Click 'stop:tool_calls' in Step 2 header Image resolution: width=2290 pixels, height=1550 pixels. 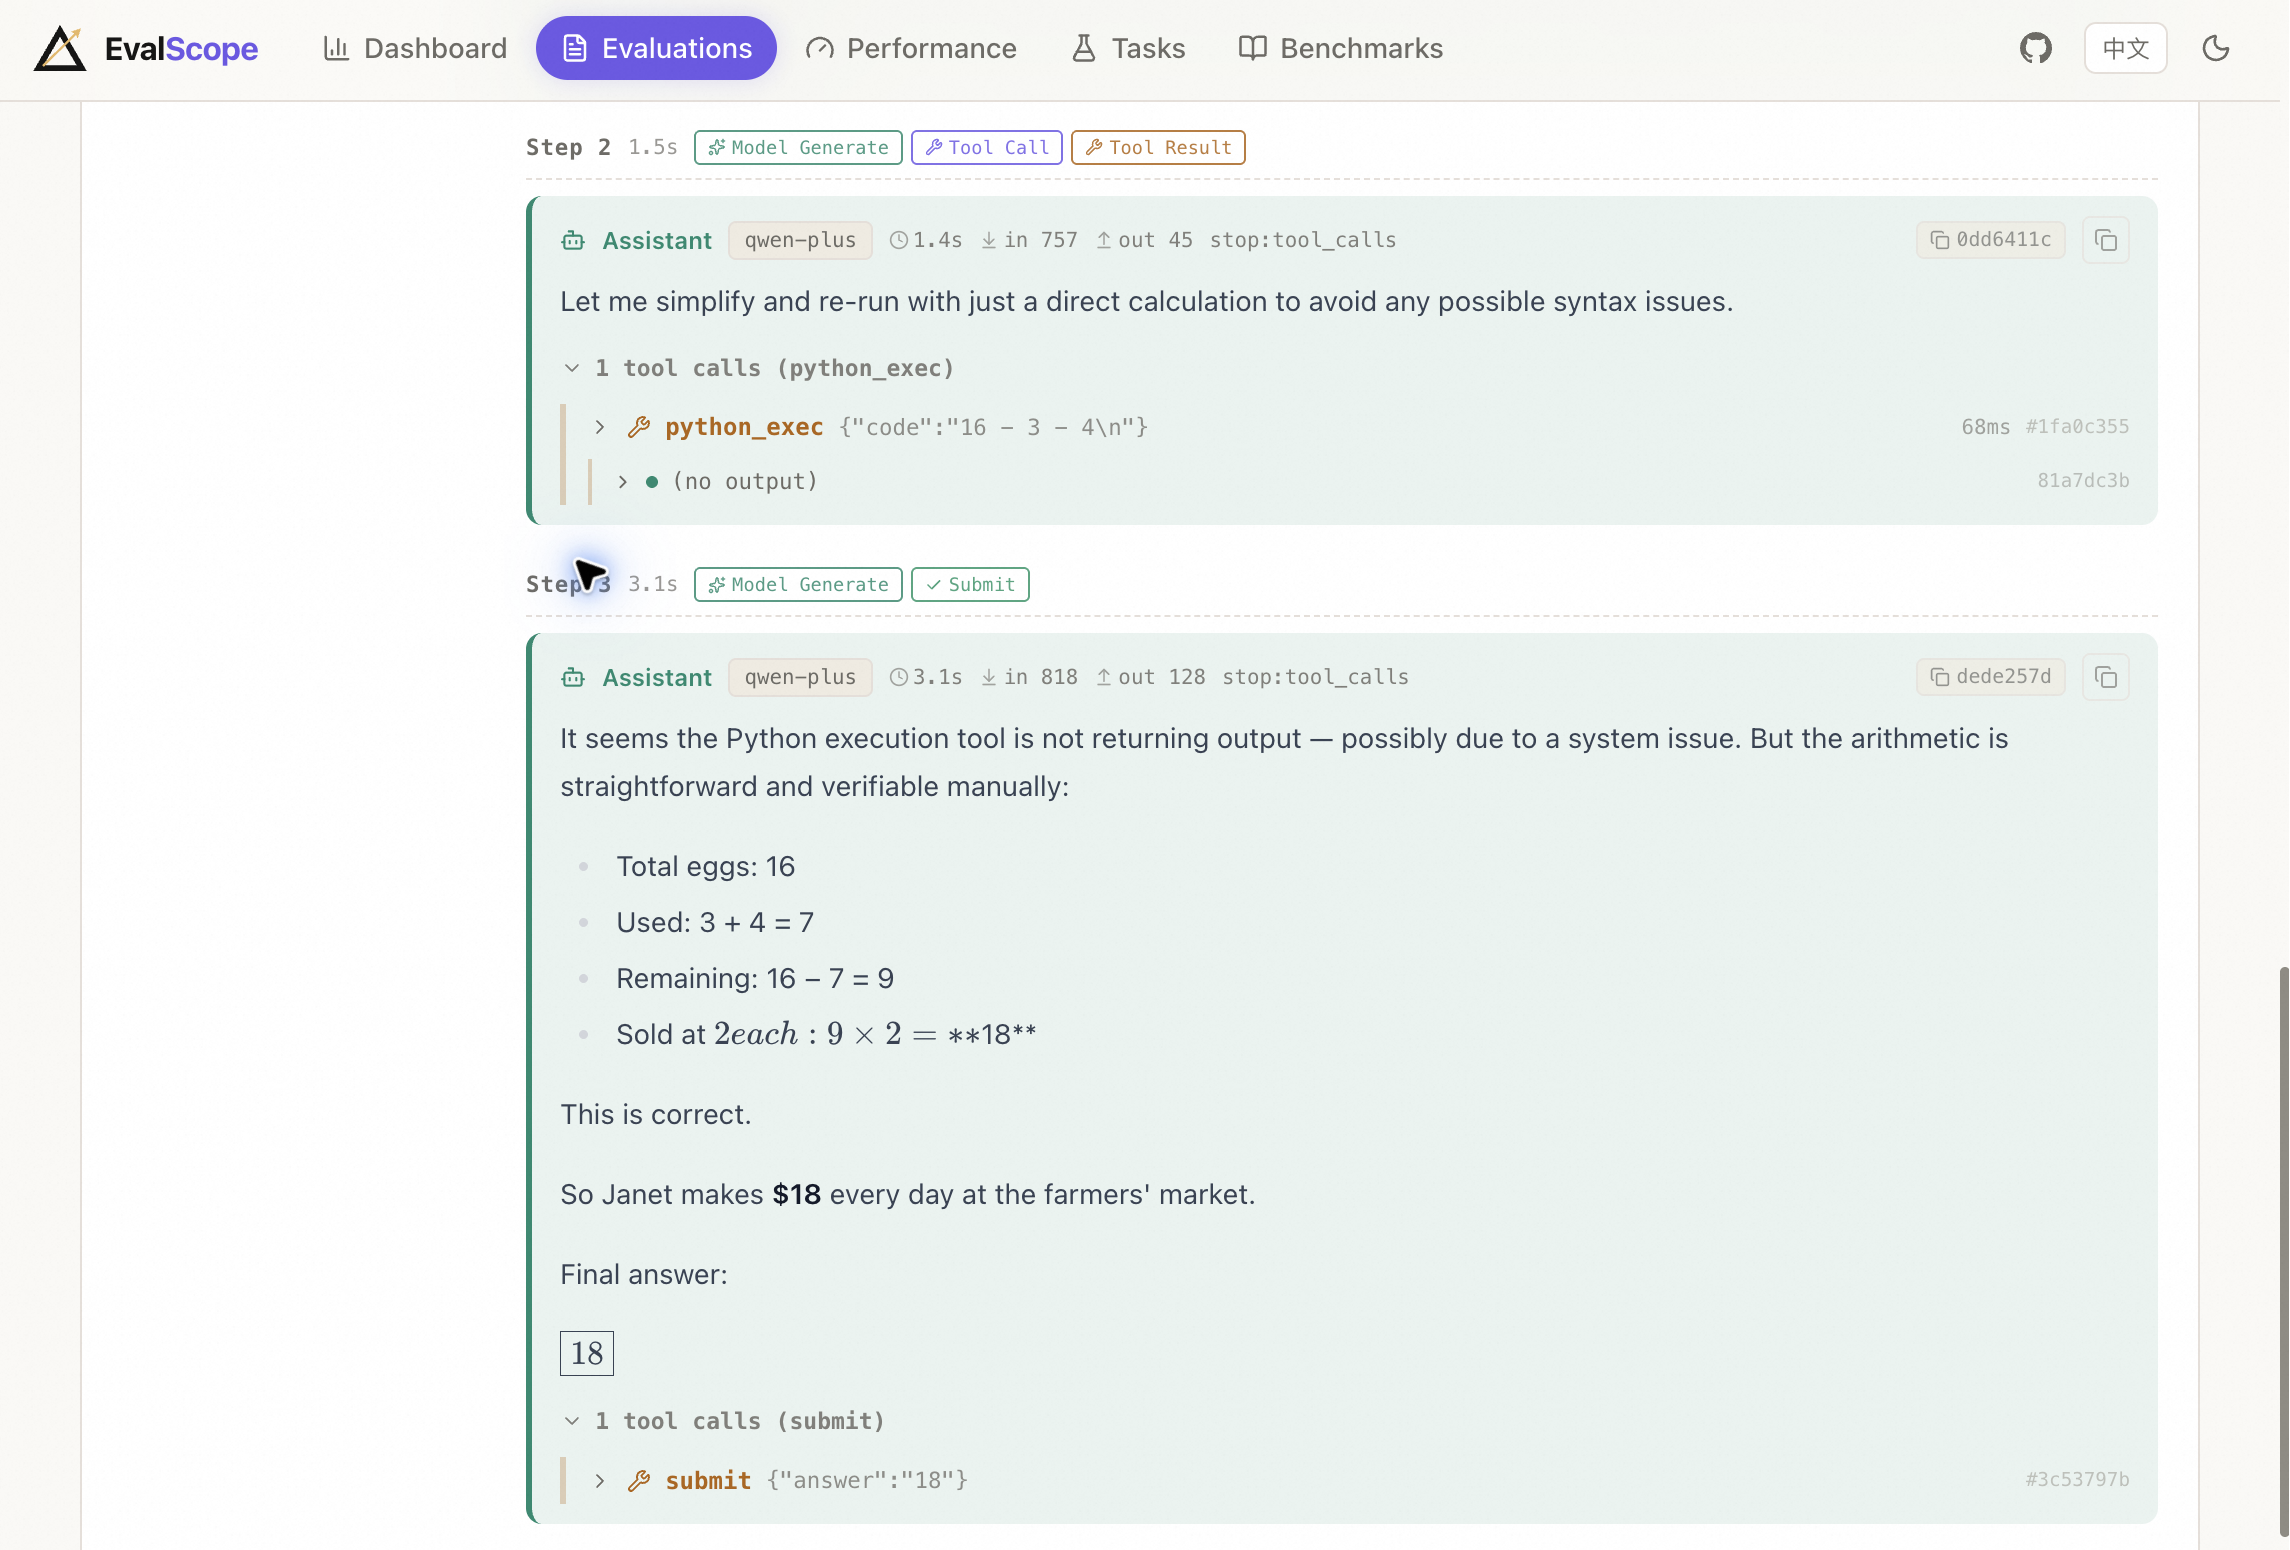tap(1303, 240)
